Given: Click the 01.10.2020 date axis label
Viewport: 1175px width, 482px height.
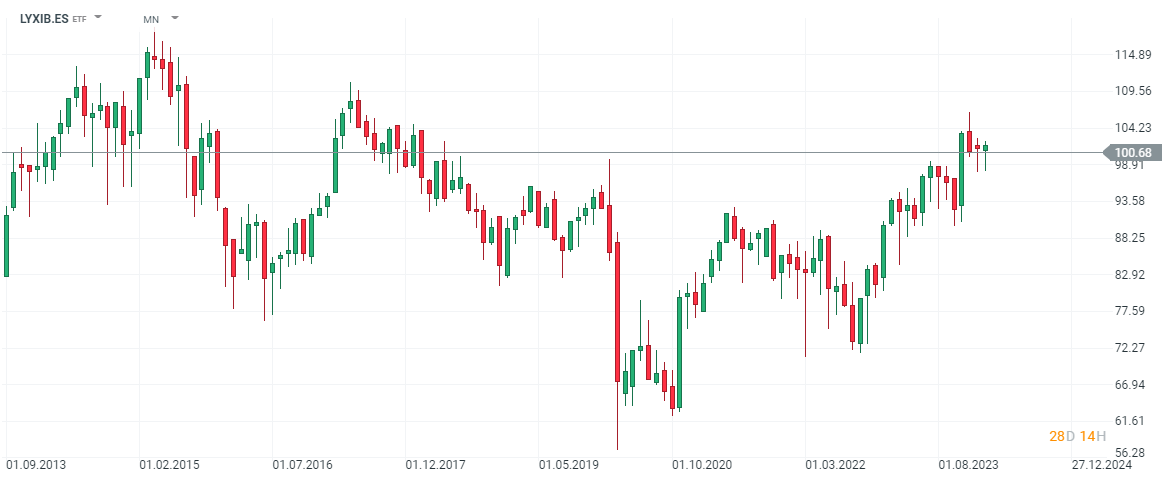Looking at the screenshot, I should (x=702, y=465).
